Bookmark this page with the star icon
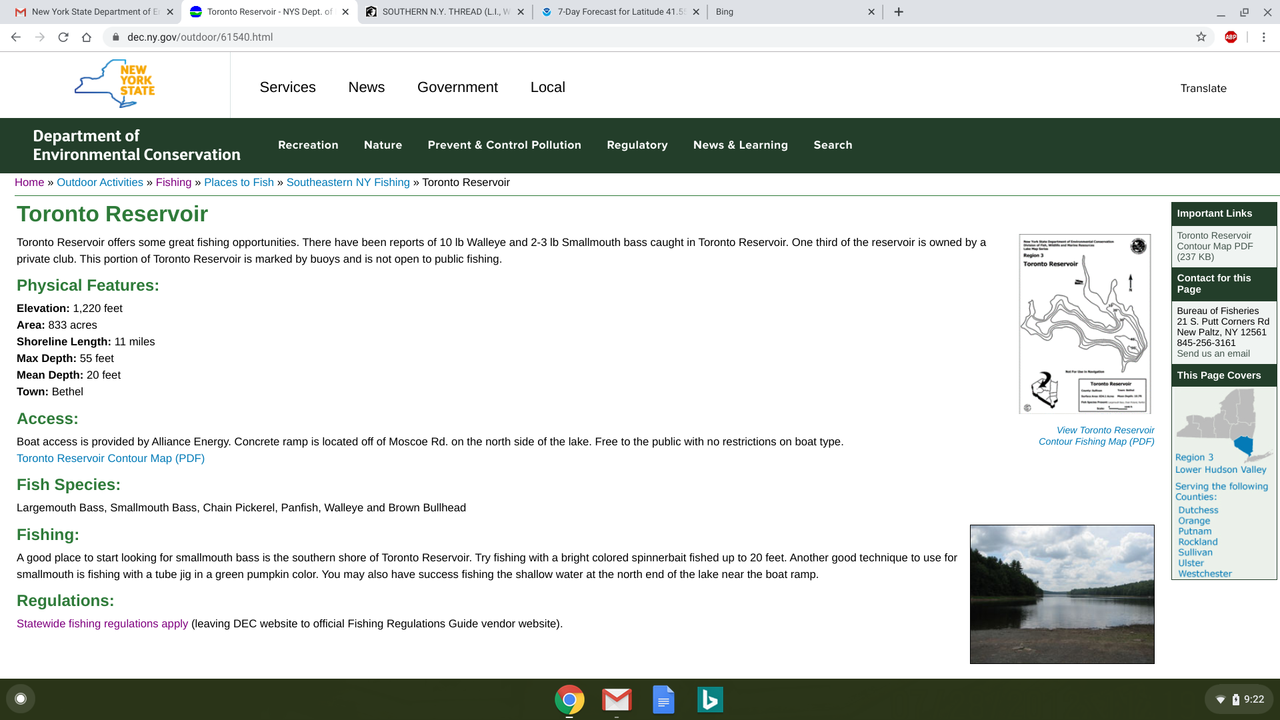Screen dimensions: 1280x720 tap(1200, 34)
